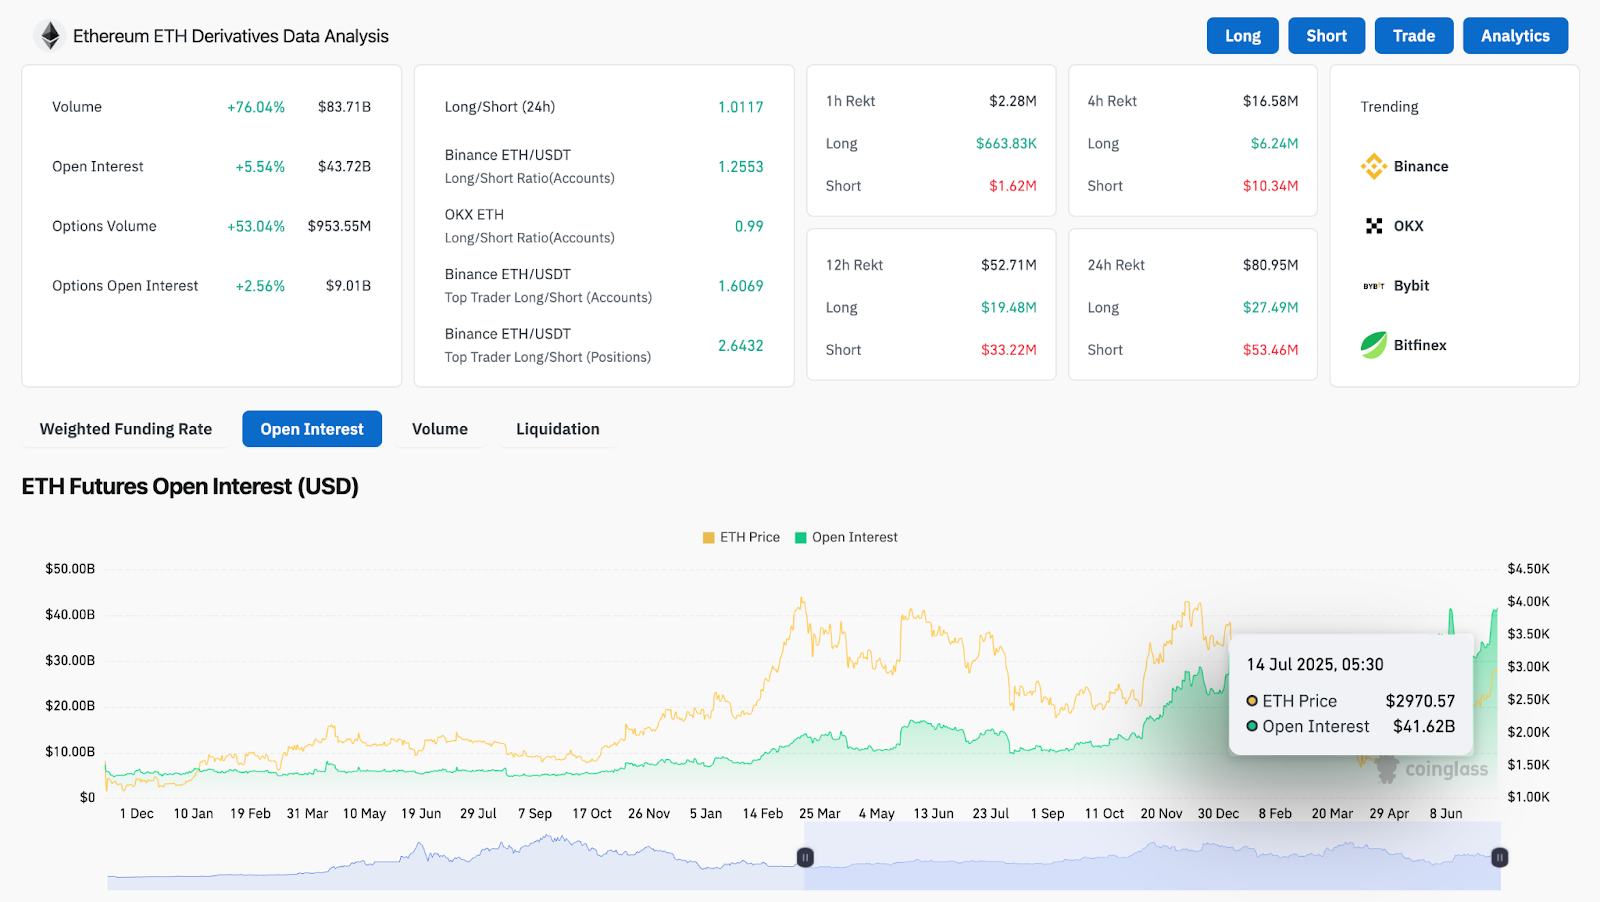Viewport: 1600px width, 902px height.
Task: Click the blue Short button
Action: pyautogui.click(x=1327, y=36)
